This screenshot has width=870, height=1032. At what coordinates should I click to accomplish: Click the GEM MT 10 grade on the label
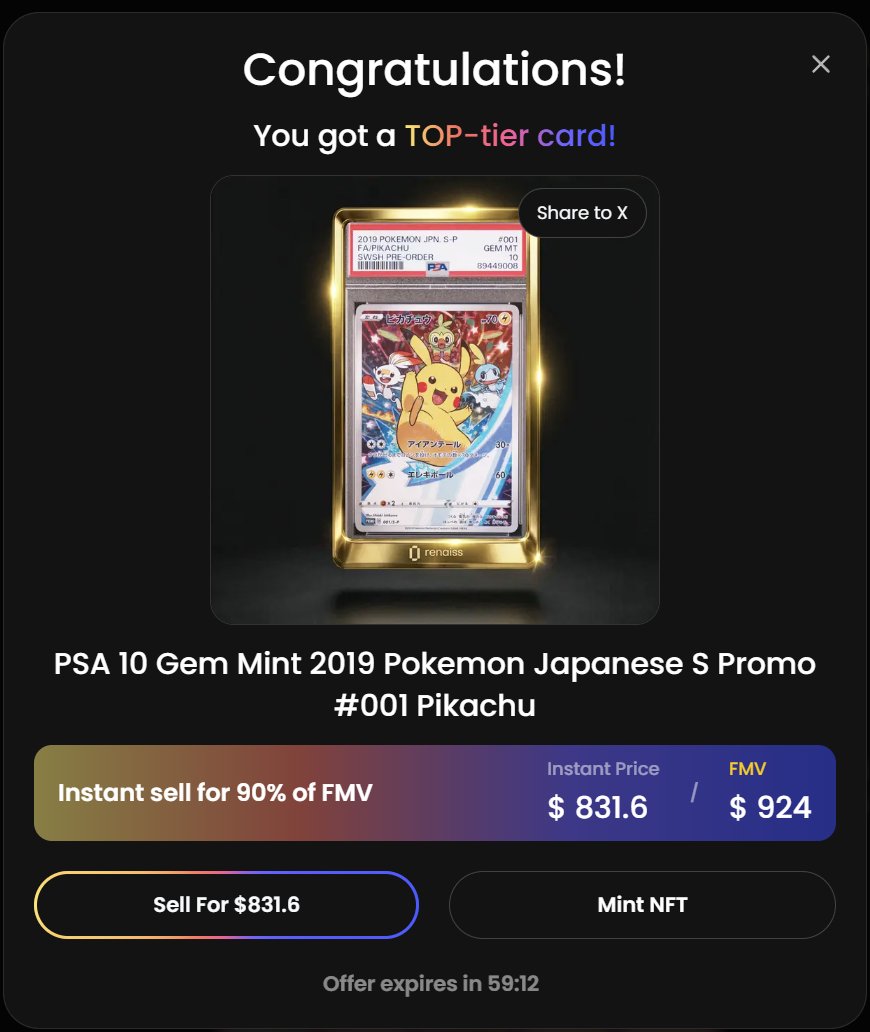coord(501,253)
